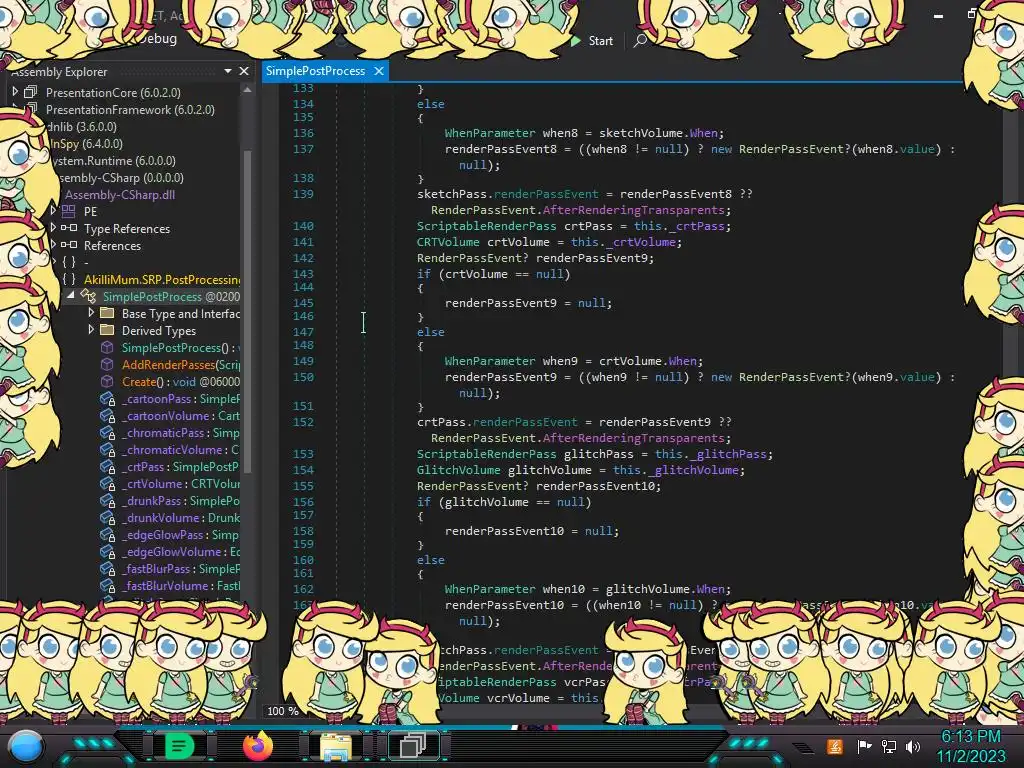Expand the Derived Types folder
This screenshot has width=1024, height=768.
[91, 330]
